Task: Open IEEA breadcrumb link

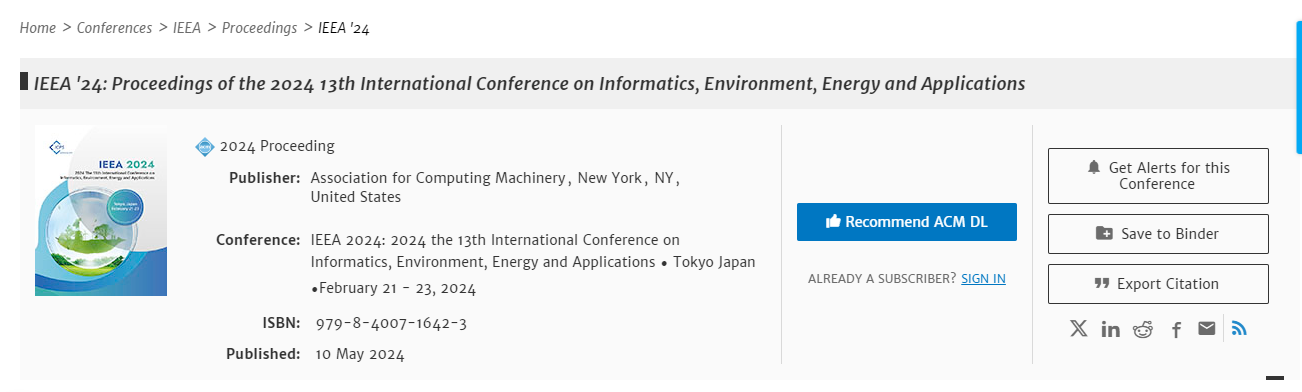Action: click(x=187, y=28)
